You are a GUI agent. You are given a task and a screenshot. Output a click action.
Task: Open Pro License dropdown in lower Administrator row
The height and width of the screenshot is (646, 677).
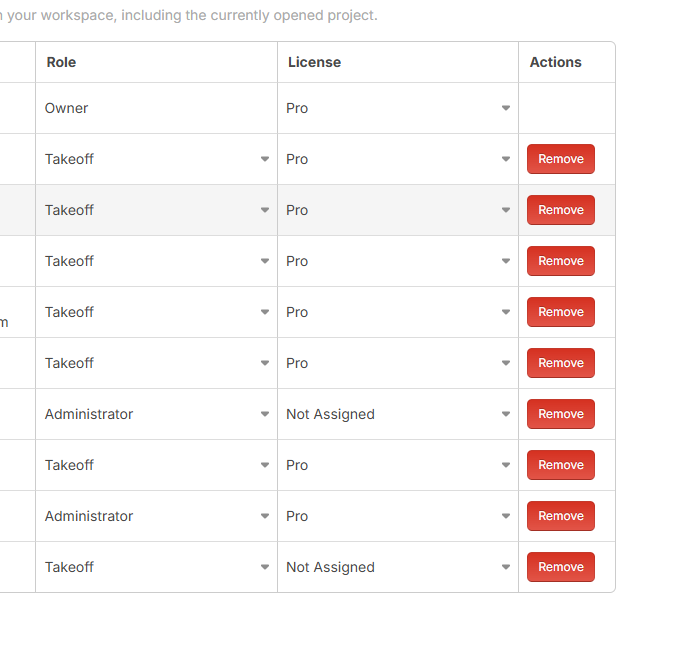click(x=398, y=516)
